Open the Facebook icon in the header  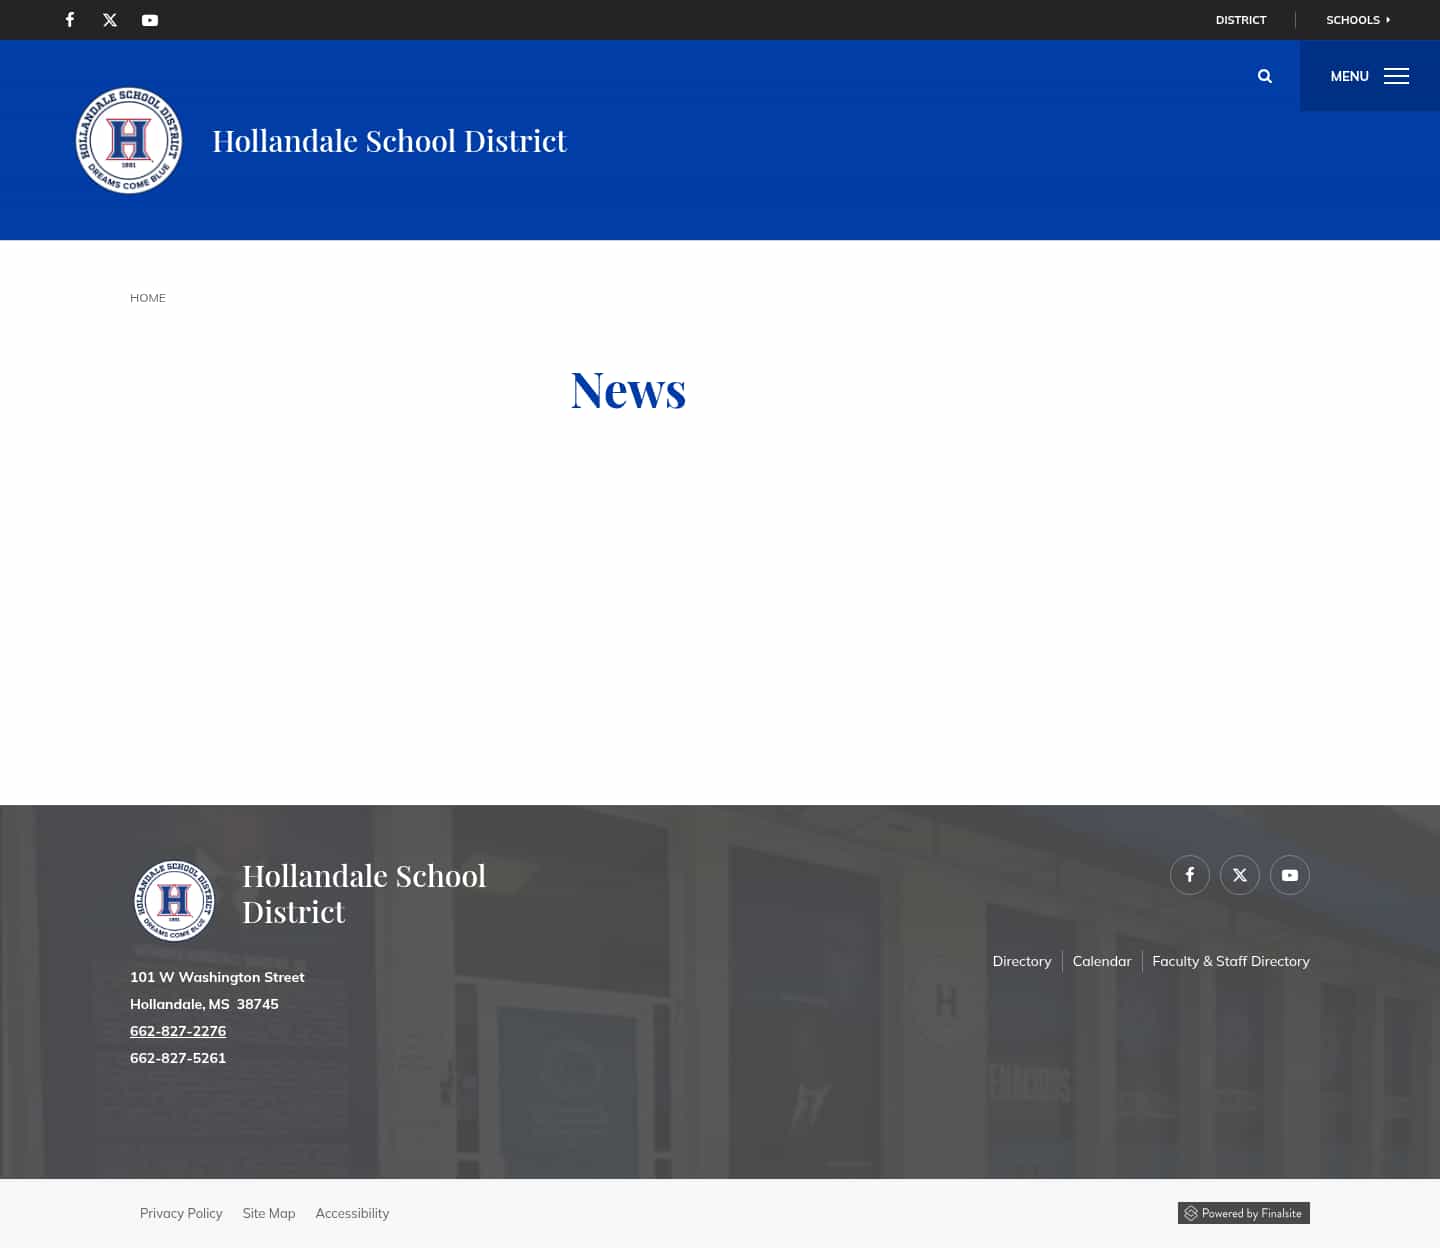[x=69, y=19]
